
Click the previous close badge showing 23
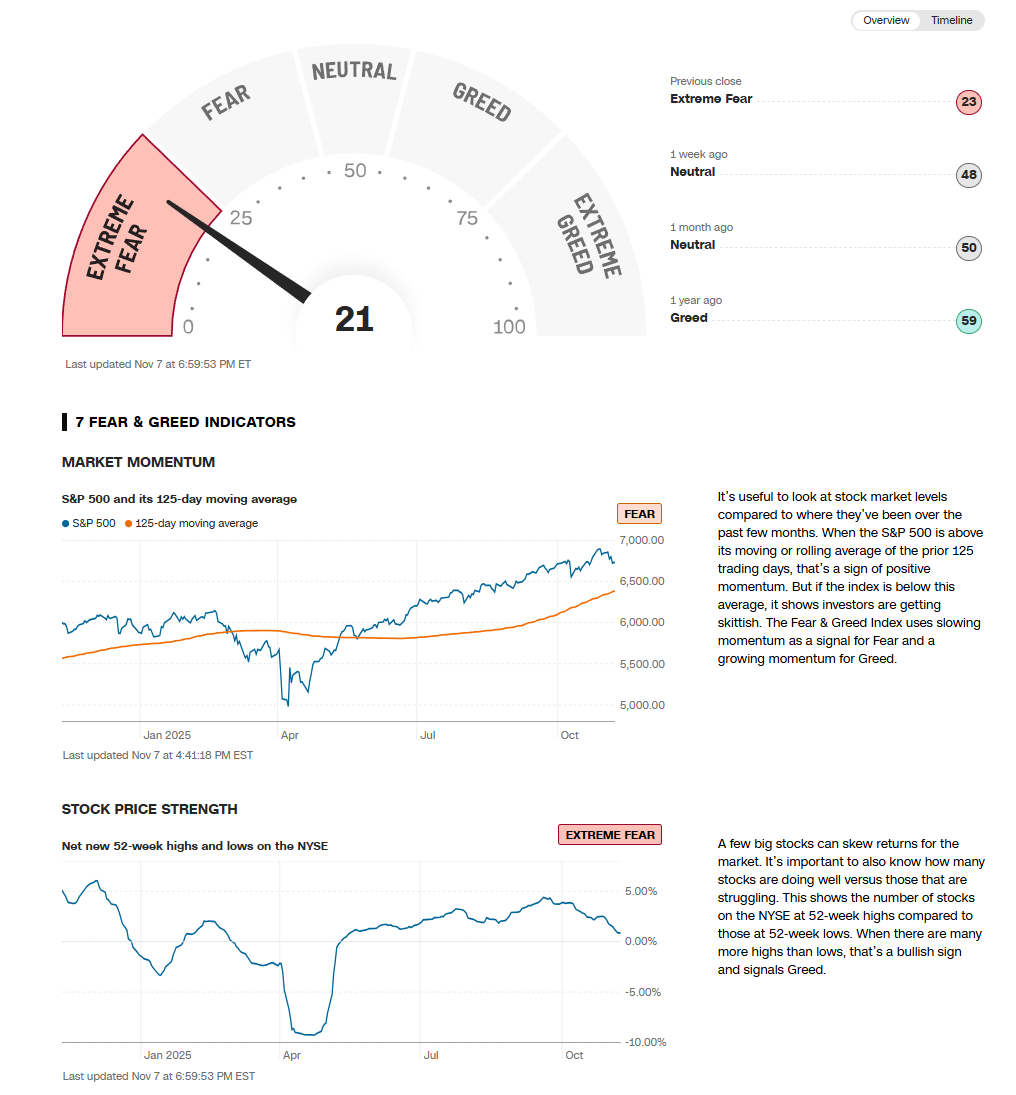tap(968, 102)
